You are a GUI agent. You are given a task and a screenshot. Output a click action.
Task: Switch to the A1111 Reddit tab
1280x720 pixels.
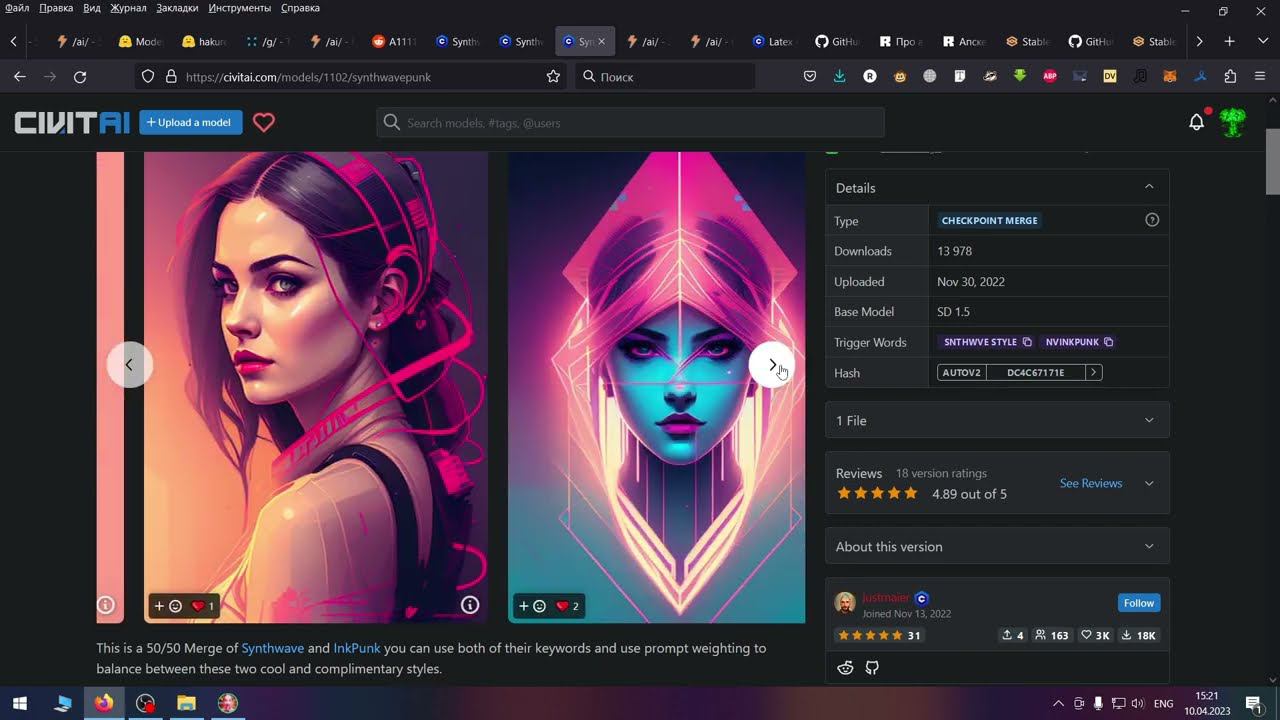click(395, 41)
